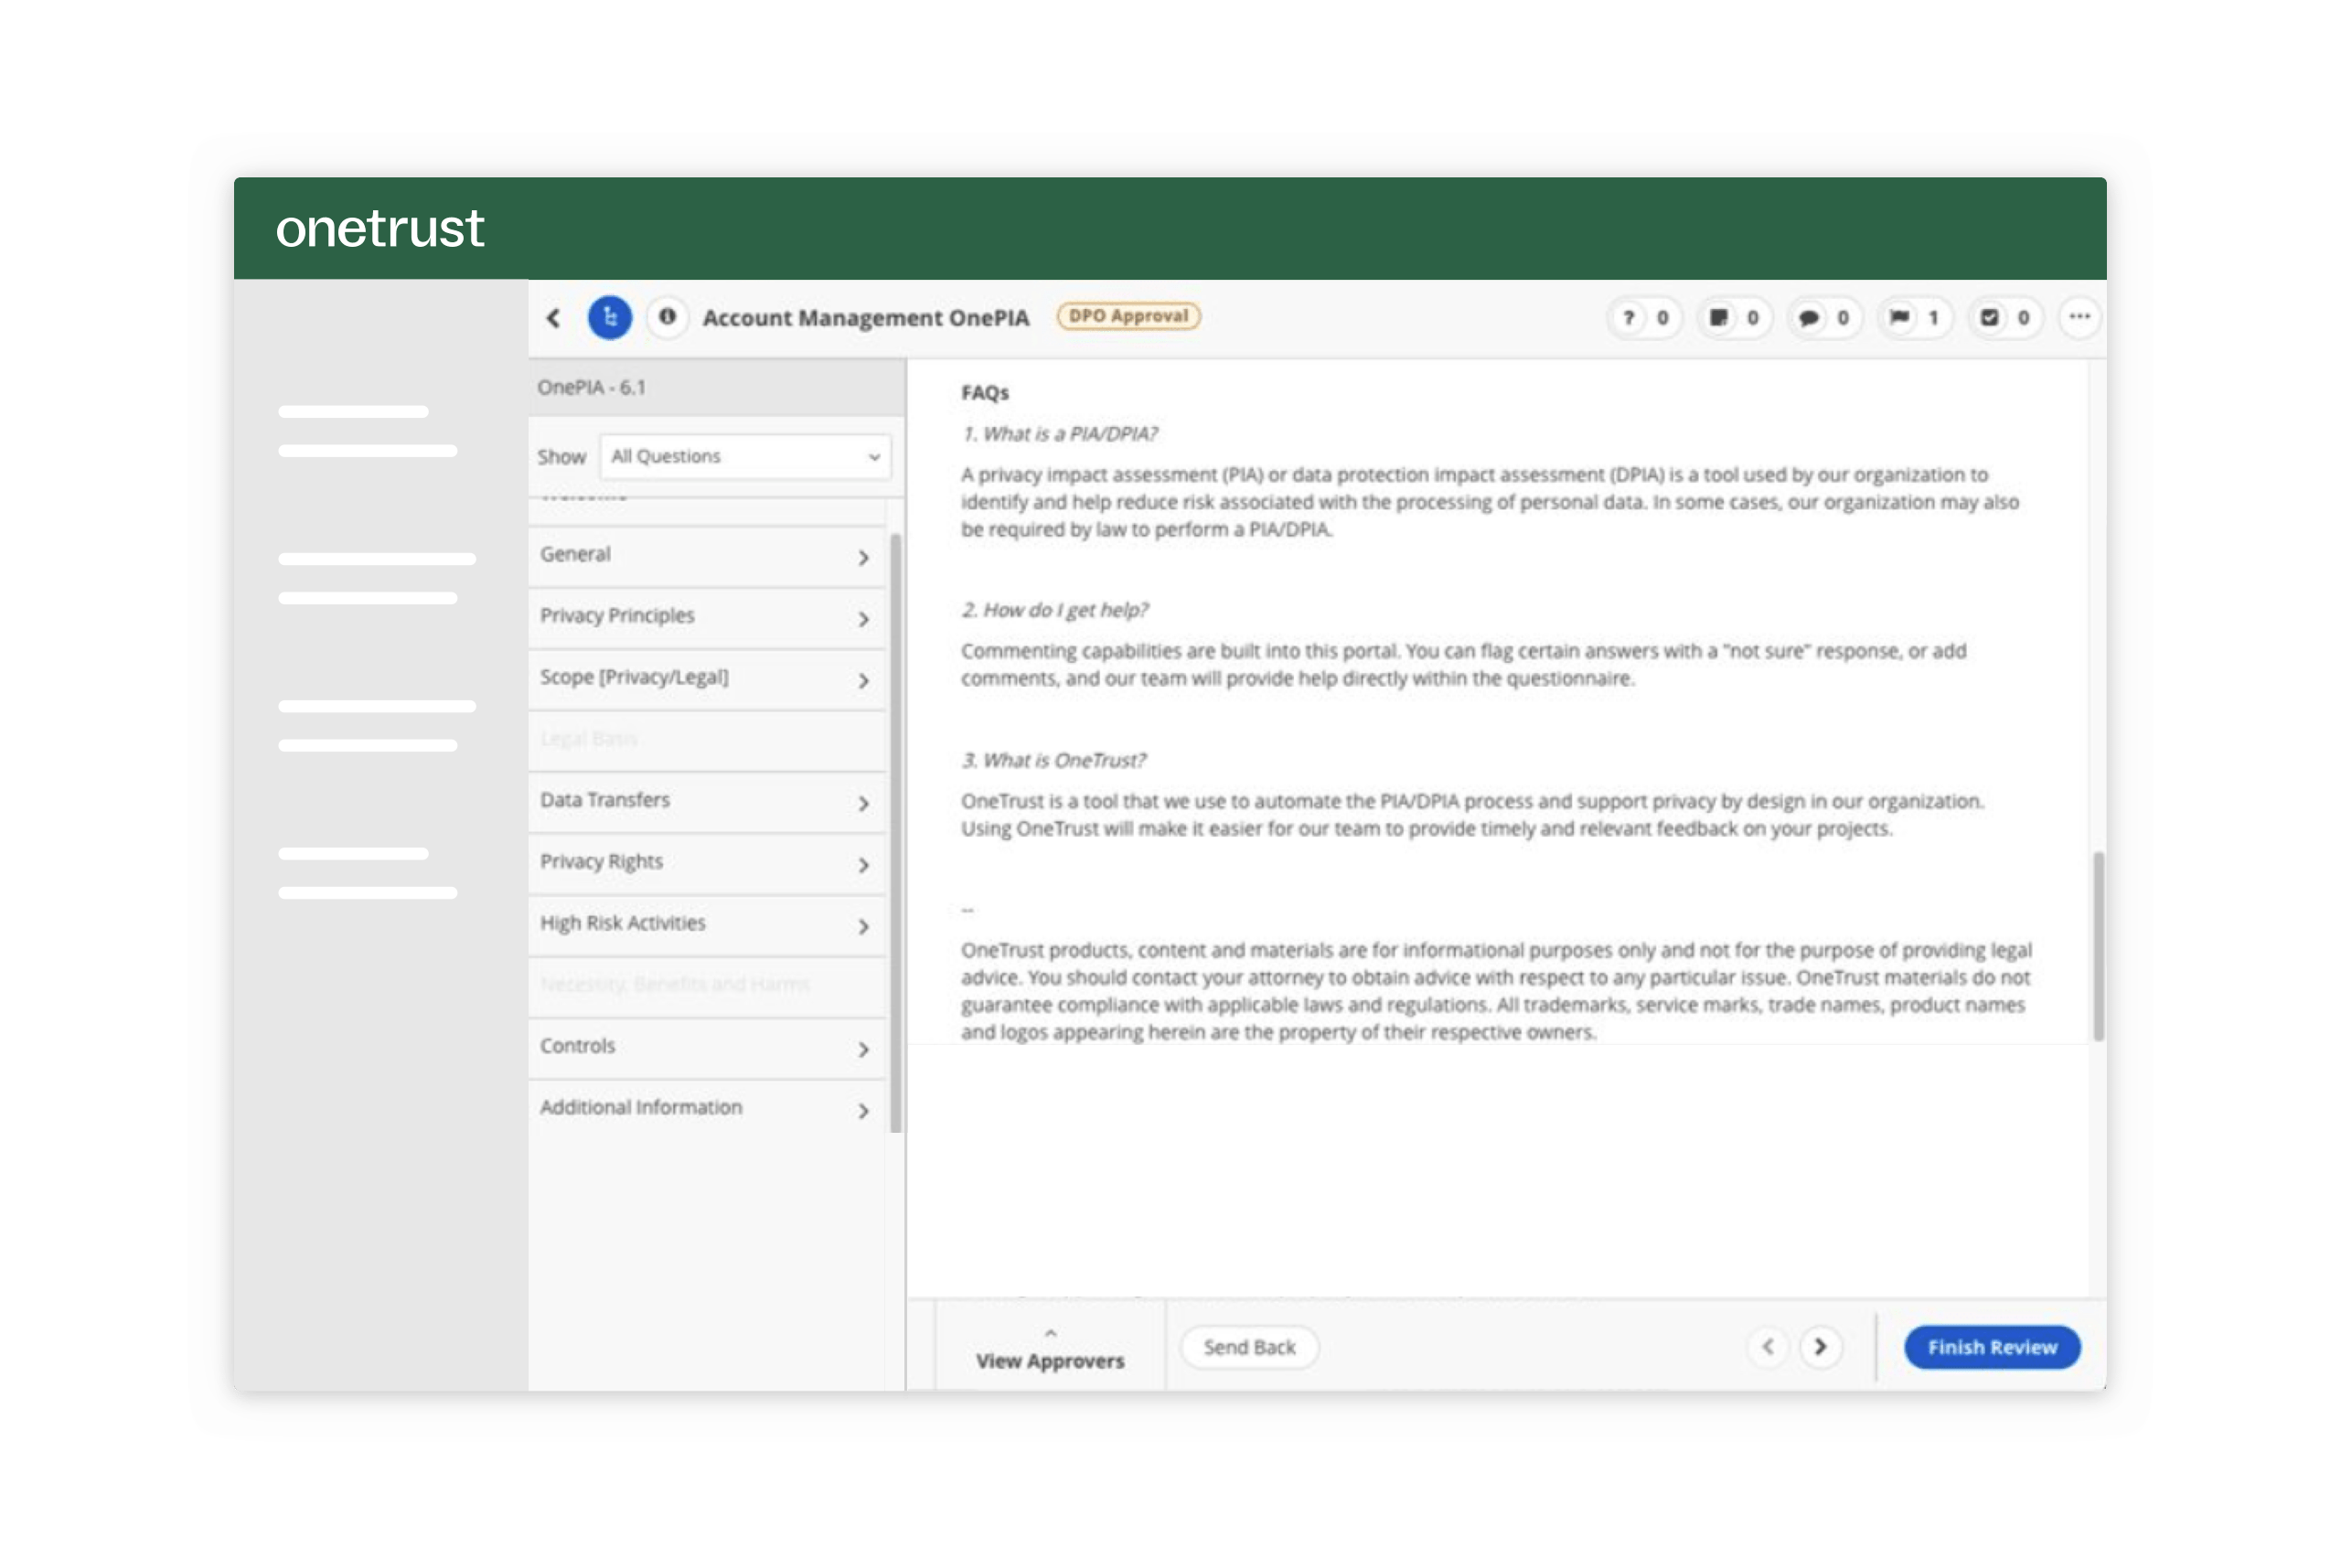Image resolution: width=2341 pixels, height=1568 pixels.
Task: Expand the General section chevron
Action: (863, 558)
